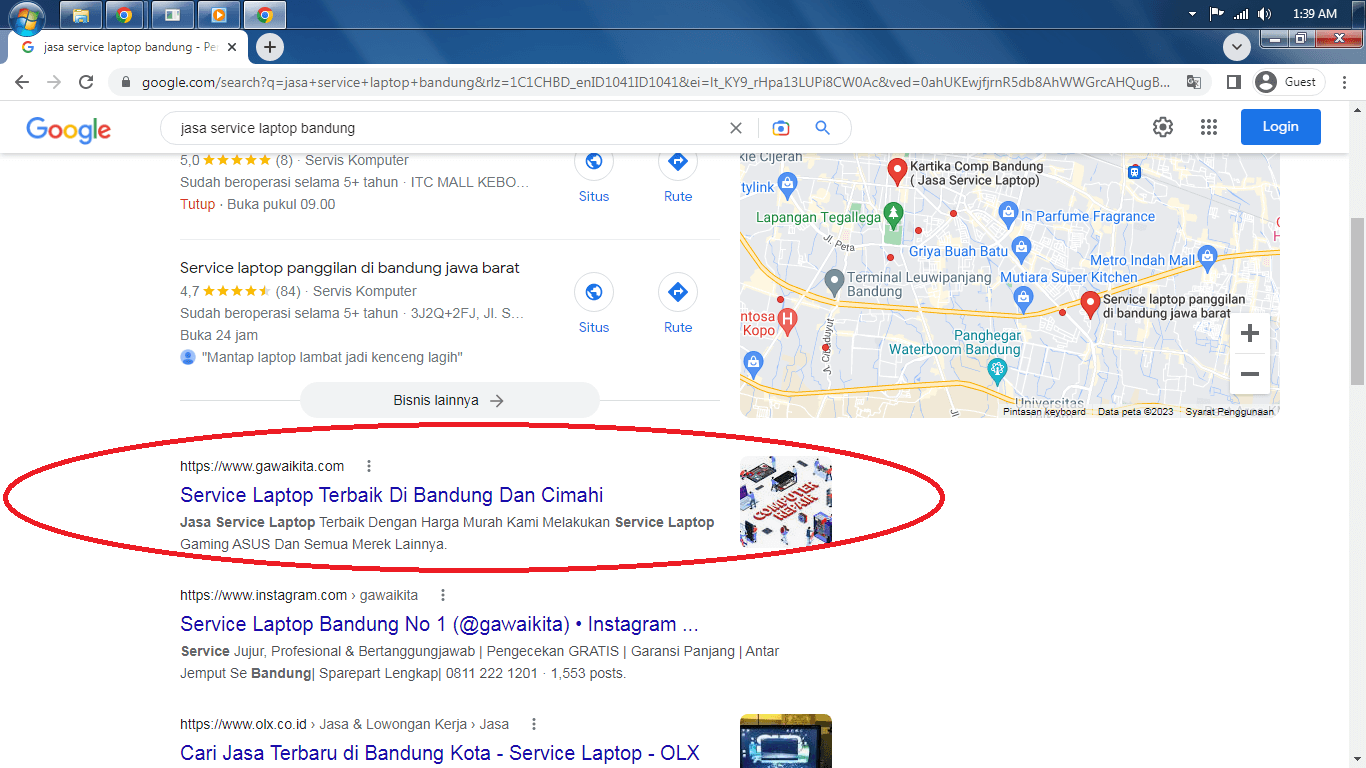Zoom out on the map
This screenshot has width=1366, height=768.
point(1249,374)
